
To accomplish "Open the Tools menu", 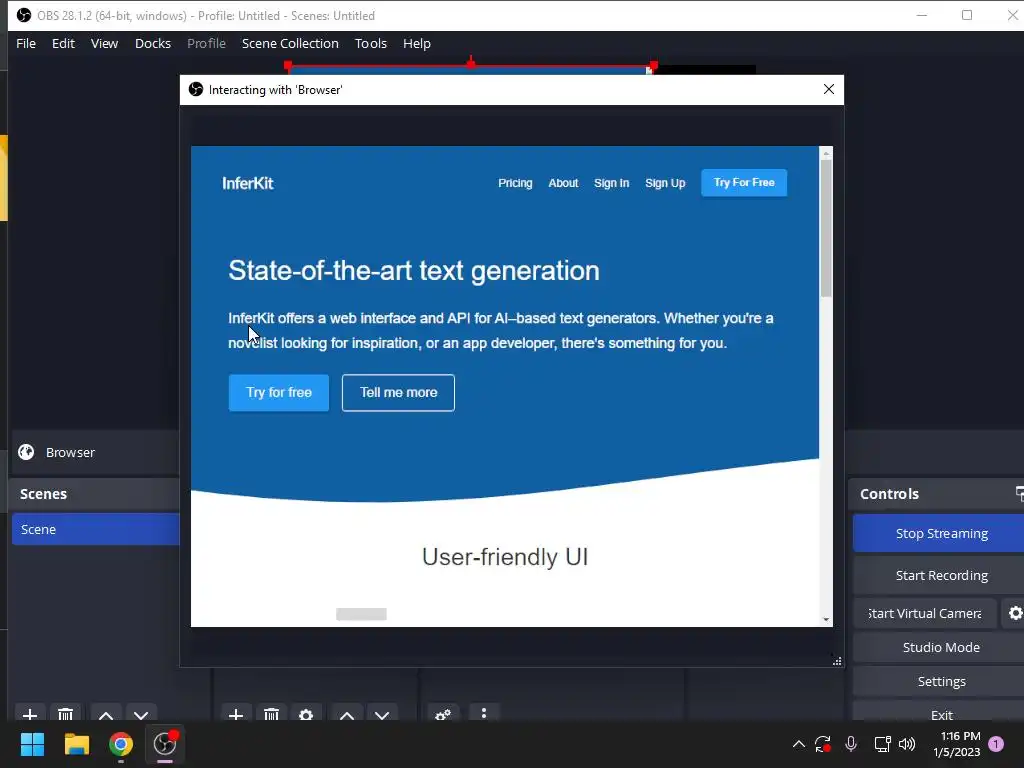I will pos(371,43).
